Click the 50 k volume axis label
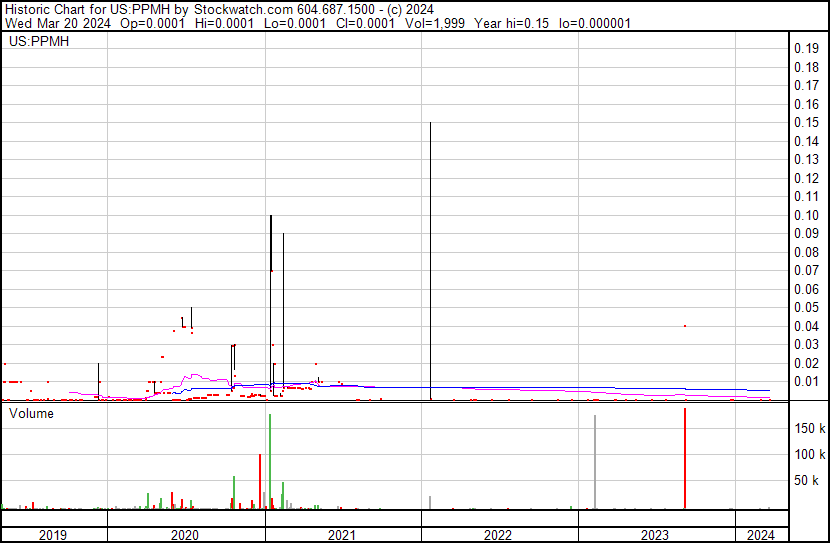830x543 pixels. [x=809, y=481]
